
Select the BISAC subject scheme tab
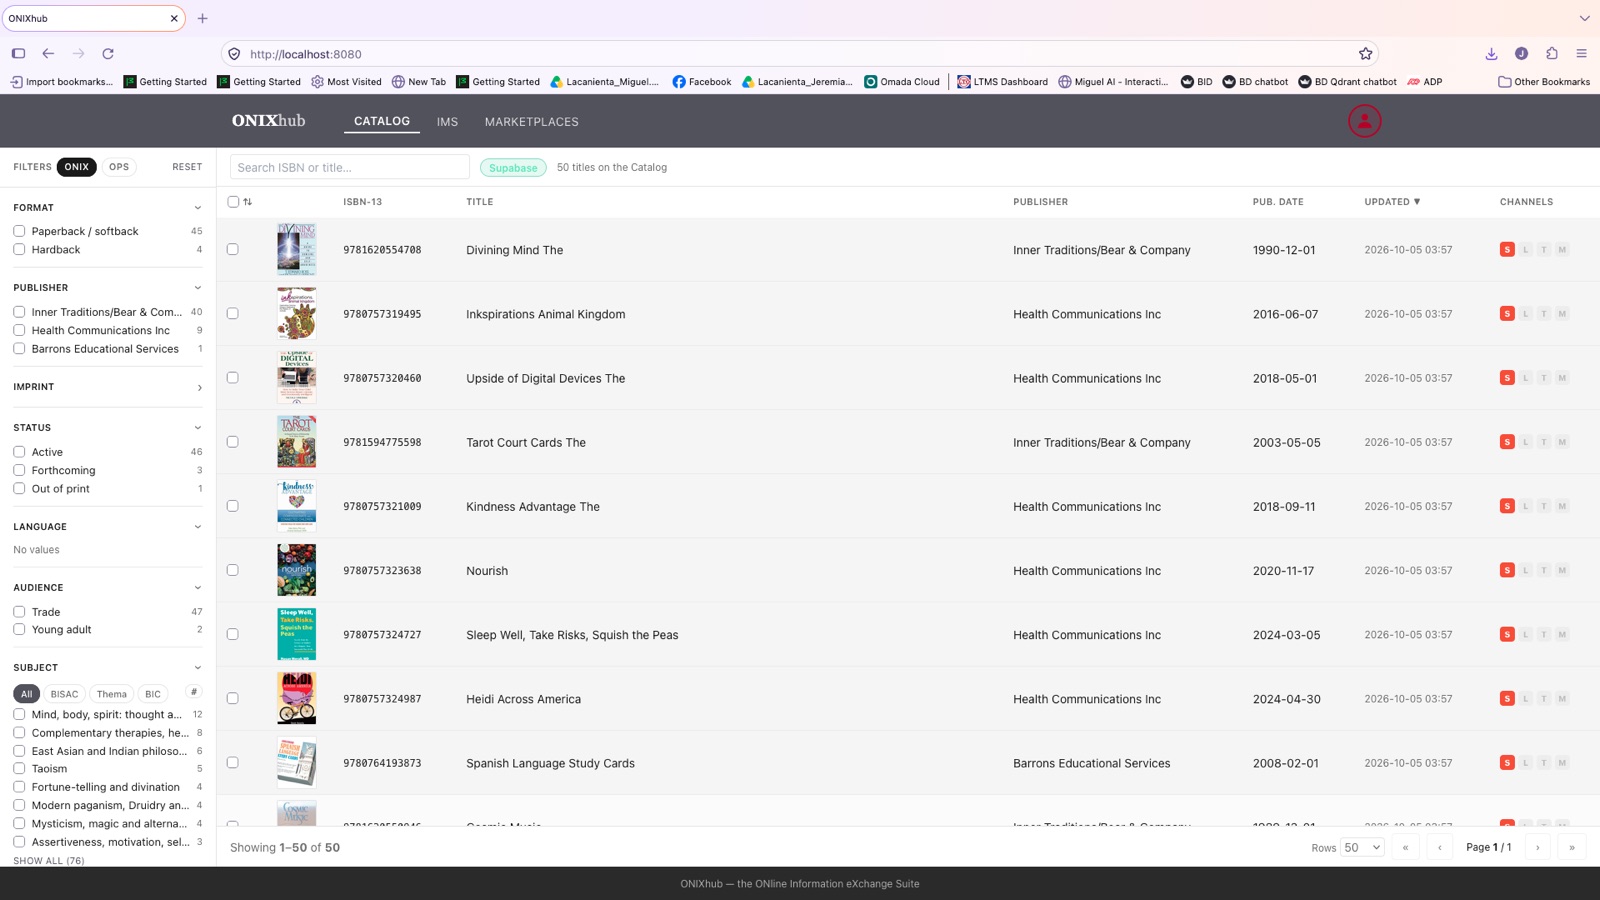coord(64,694)
